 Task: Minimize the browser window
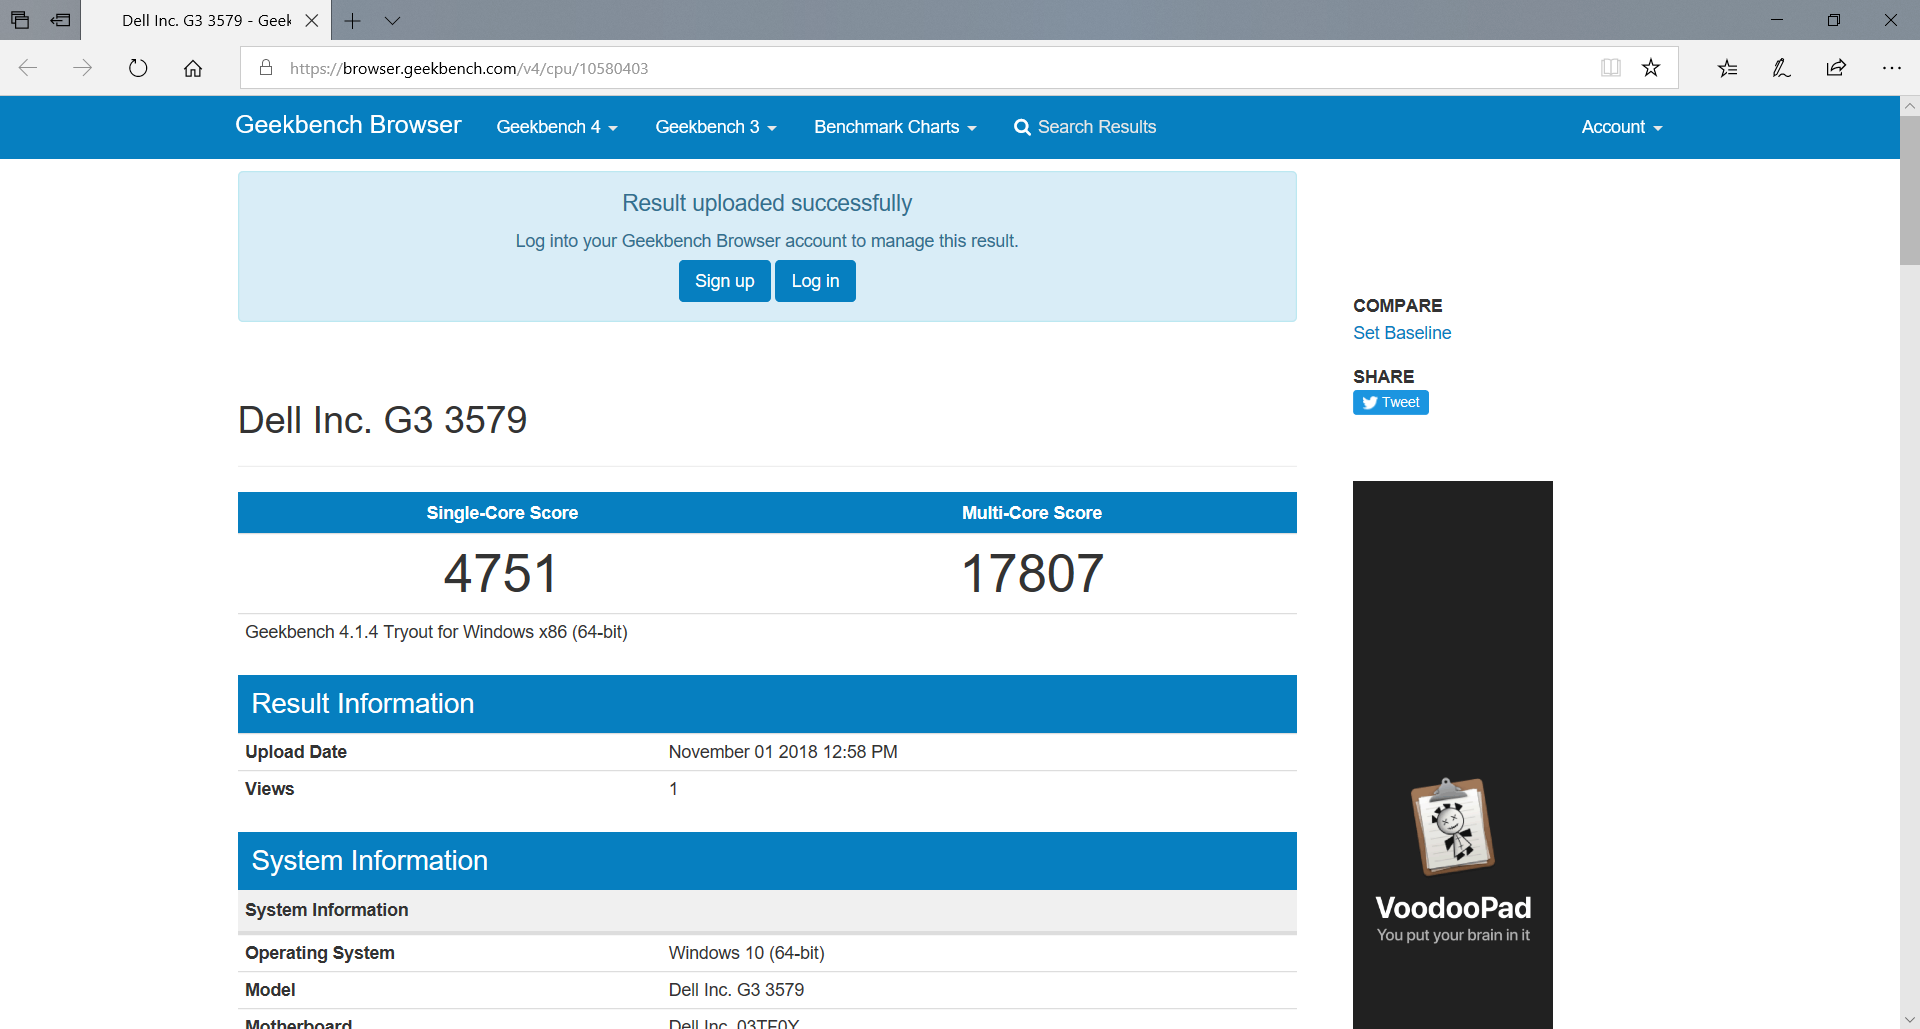[1777, 20]
